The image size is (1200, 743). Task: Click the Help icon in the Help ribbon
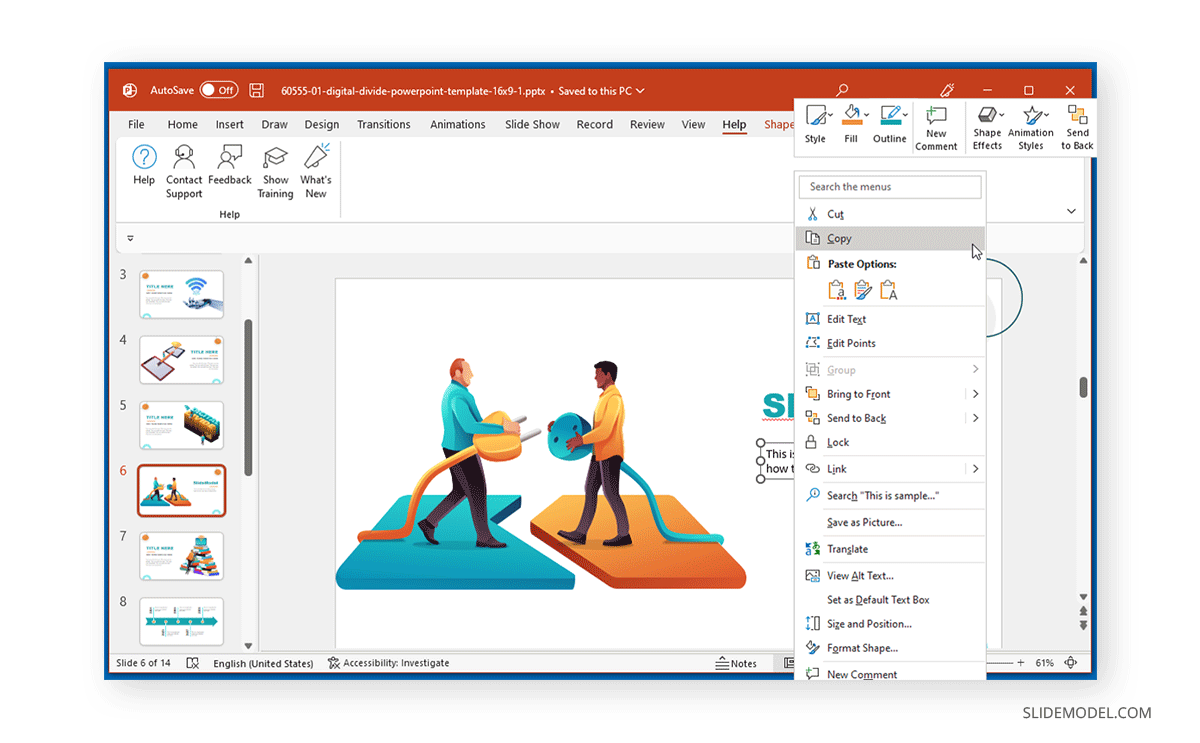pyautogui.click(x=144, y=170)
